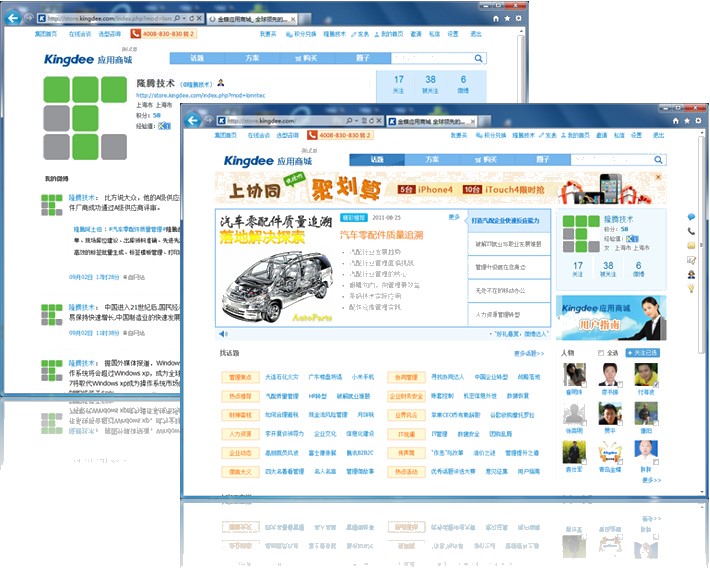Select 话题 tab in rear window
710x584 pixels.
tap(197, 58)
